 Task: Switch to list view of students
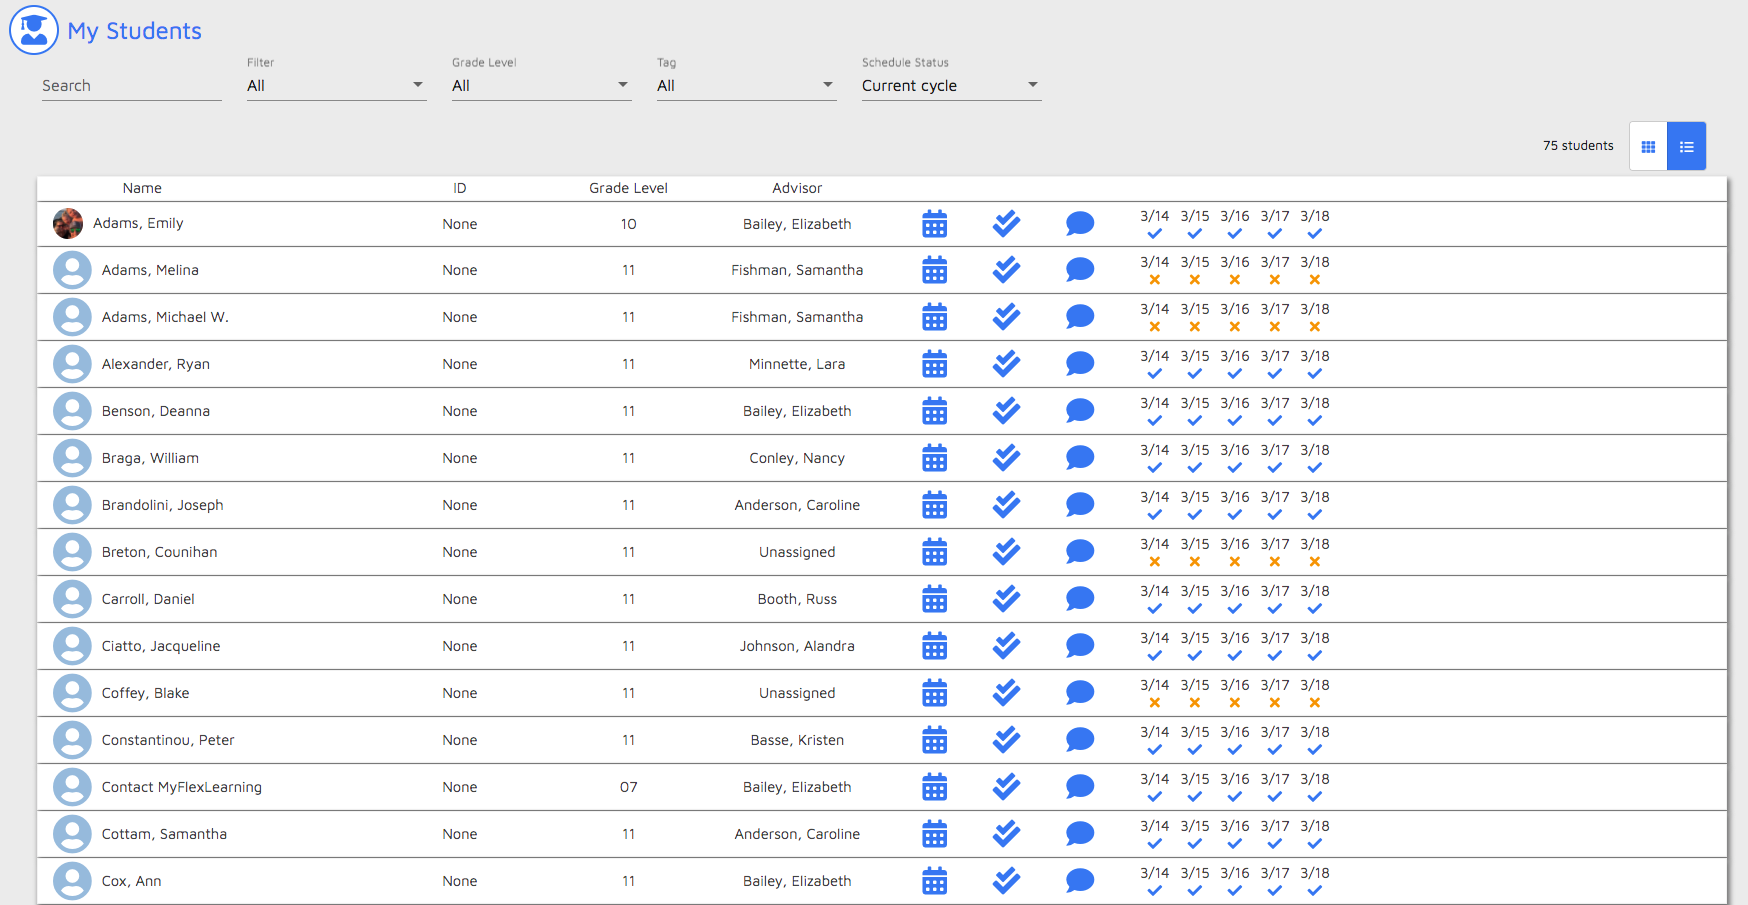coord(1686,147)
